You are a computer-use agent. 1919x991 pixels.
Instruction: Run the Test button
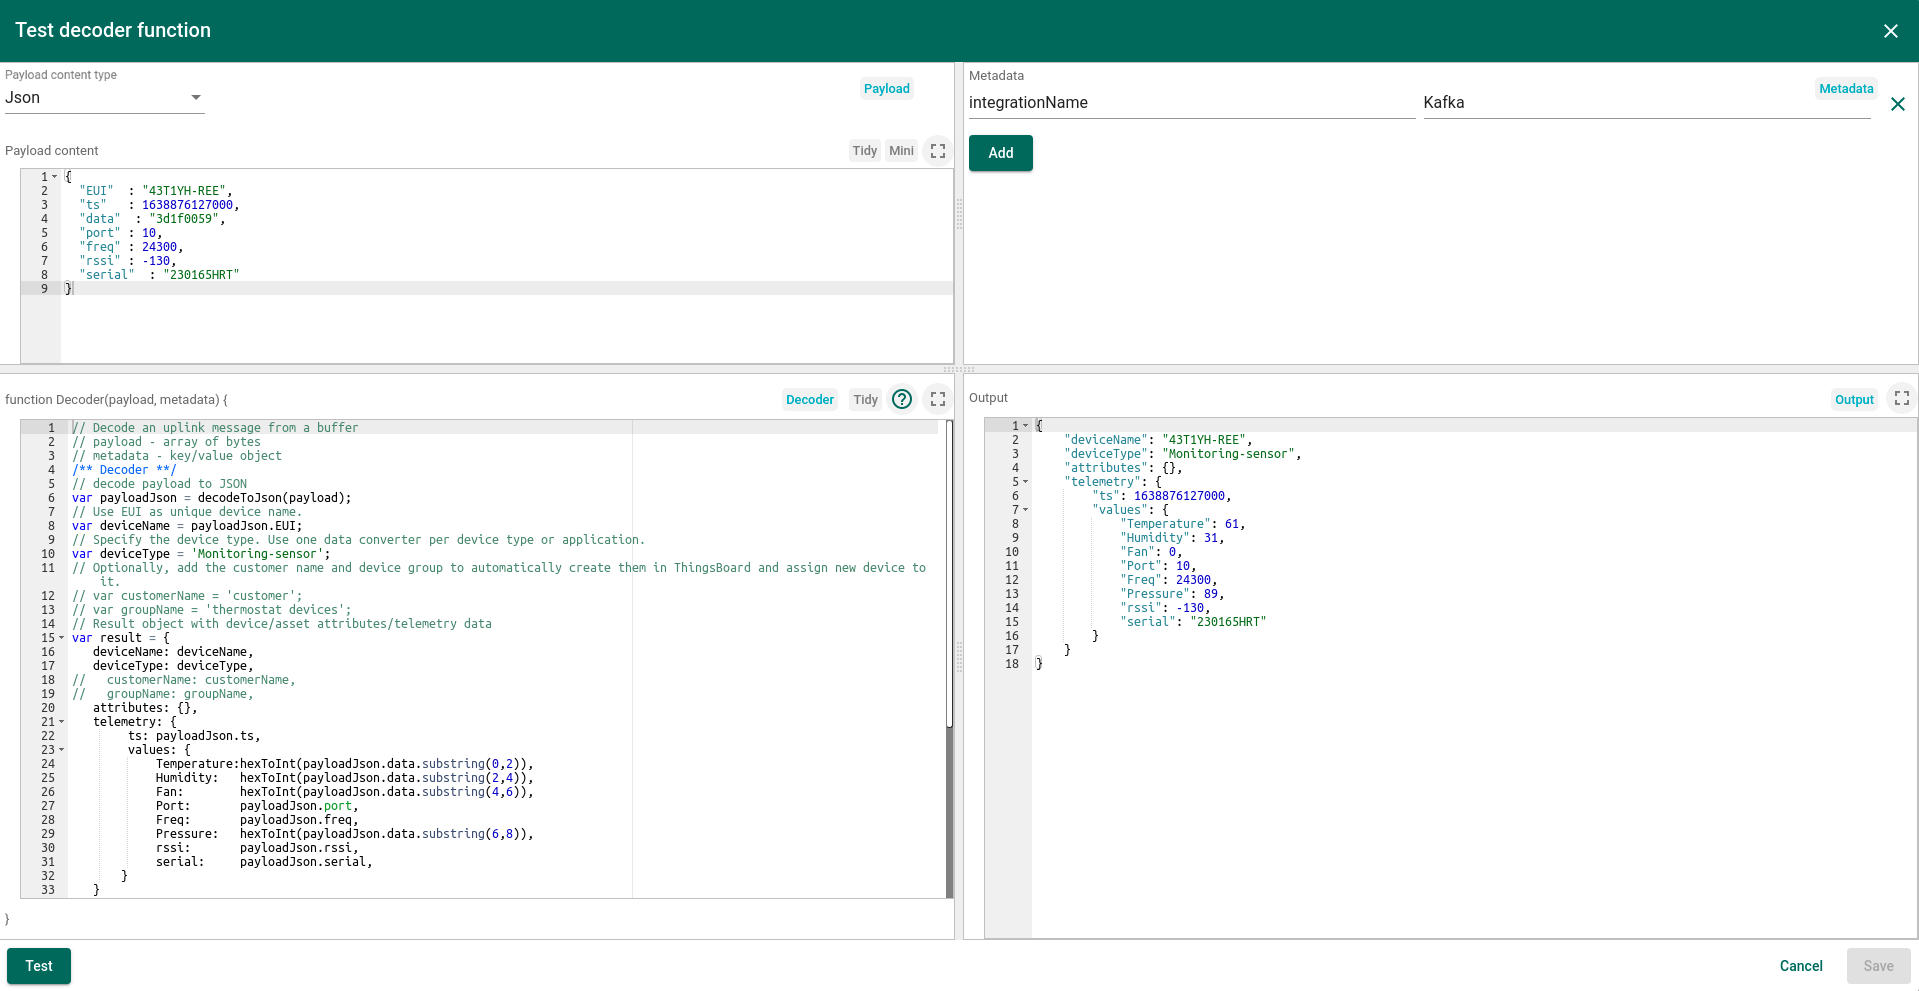38,965
